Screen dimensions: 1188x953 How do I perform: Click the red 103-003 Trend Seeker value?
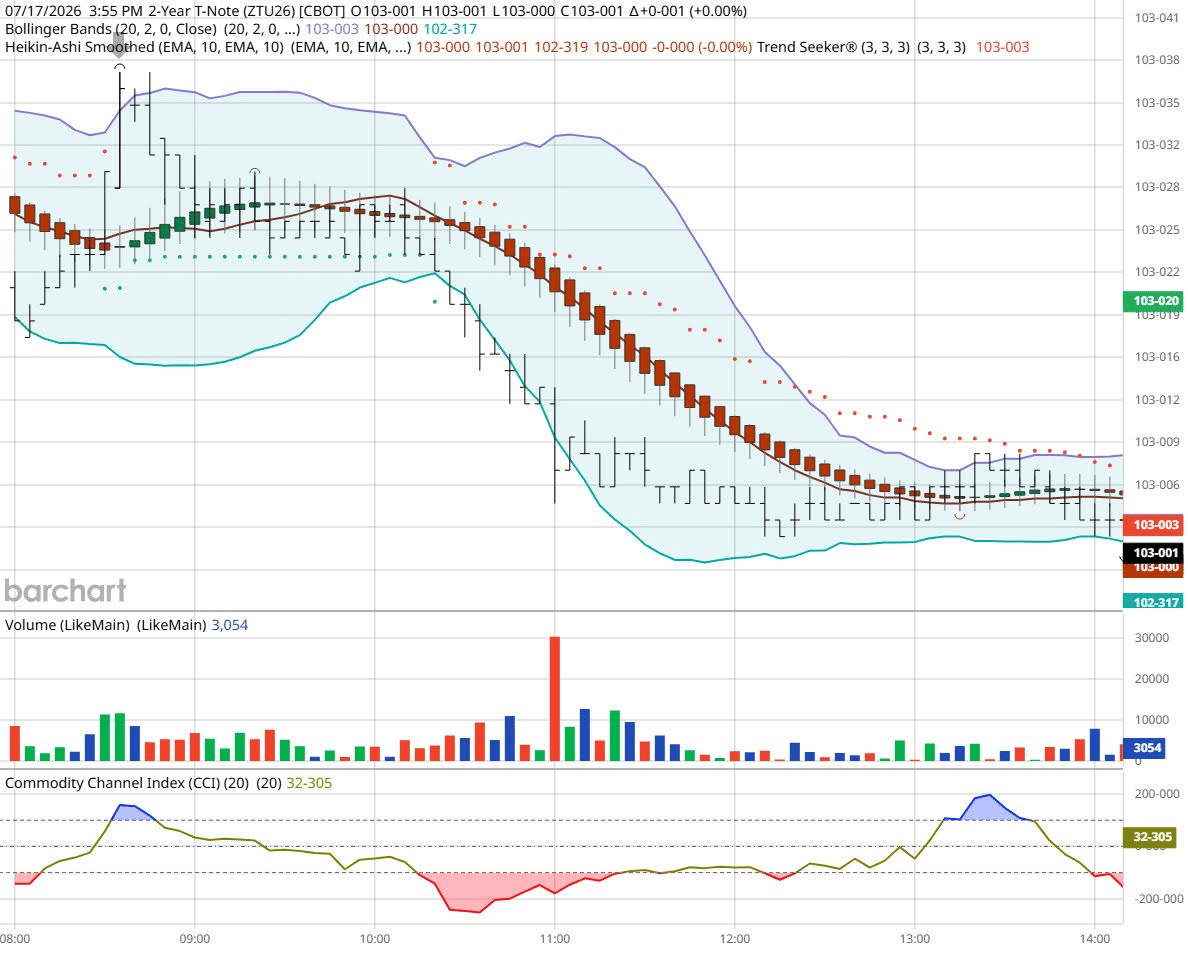(1002, 47)
